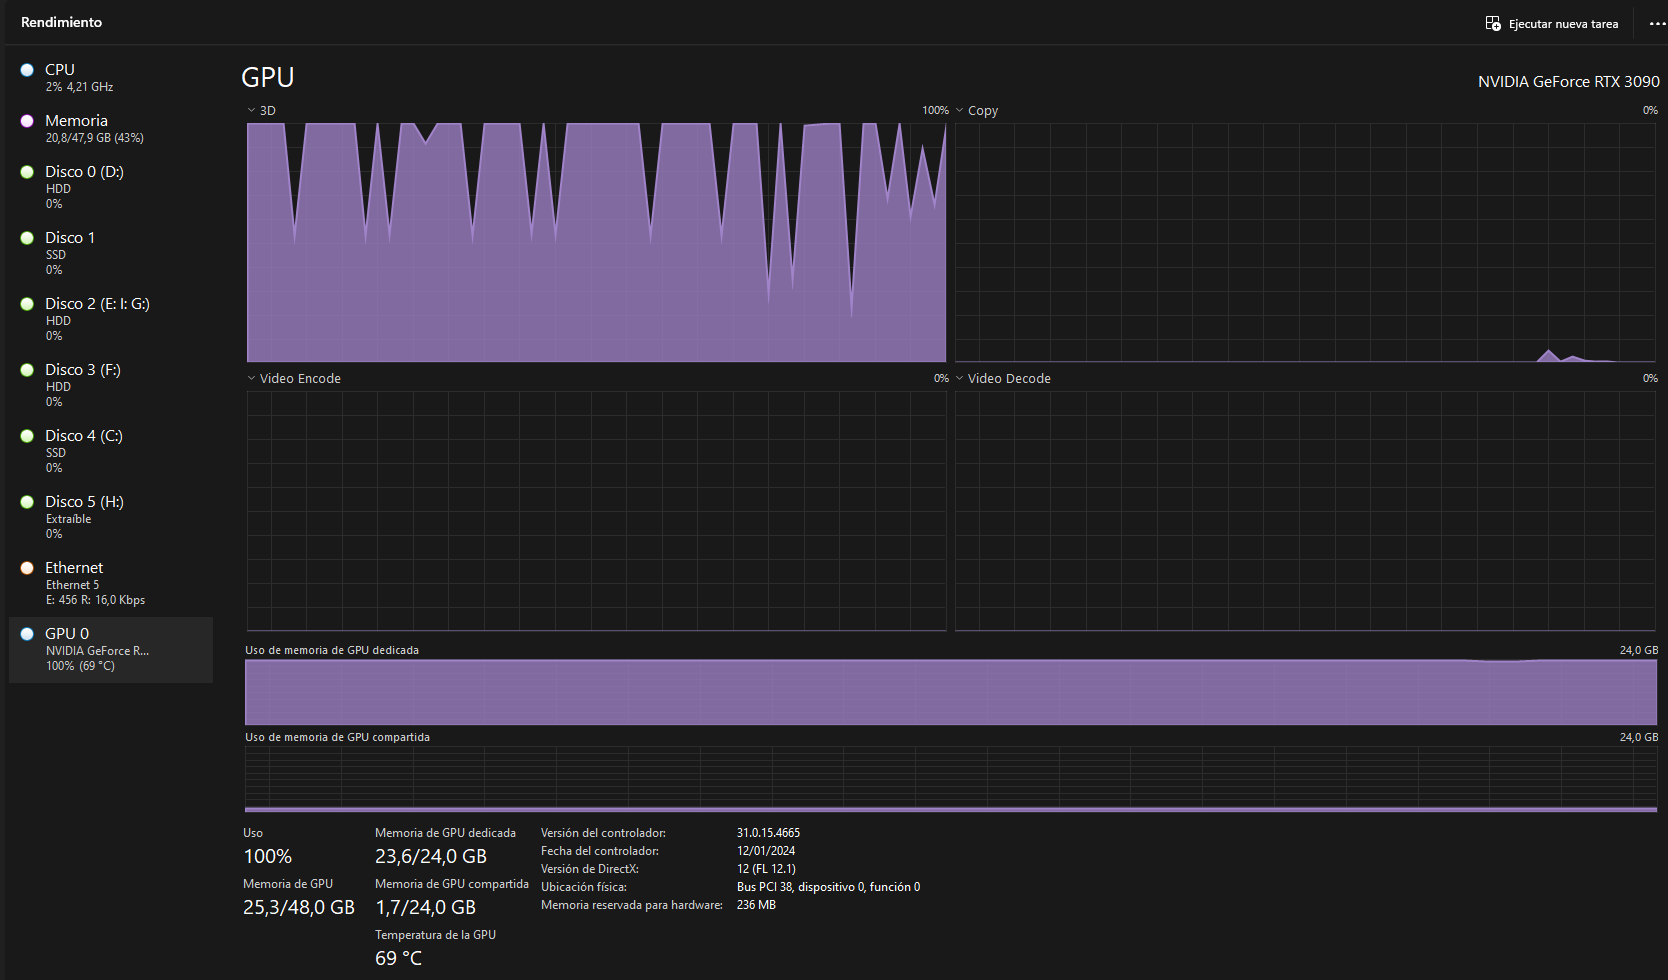The width and height of the screenshot is (1668, 980).
Task: Open the three-dot more options menu
Action: coord(1657,23)
